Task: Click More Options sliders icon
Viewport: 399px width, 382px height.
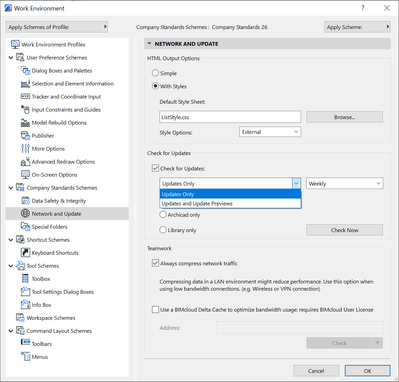Action: point(25,148)
